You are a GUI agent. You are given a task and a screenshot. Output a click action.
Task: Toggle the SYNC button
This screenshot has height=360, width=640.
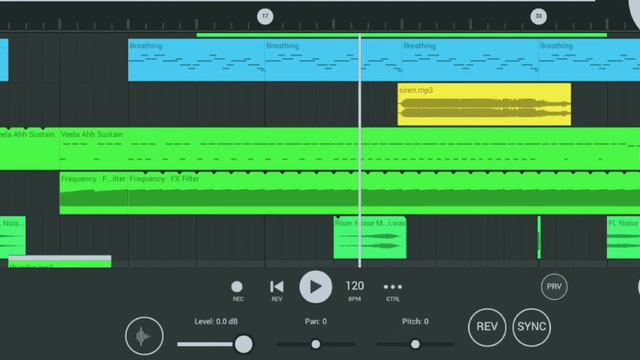(x=531, y=327)
